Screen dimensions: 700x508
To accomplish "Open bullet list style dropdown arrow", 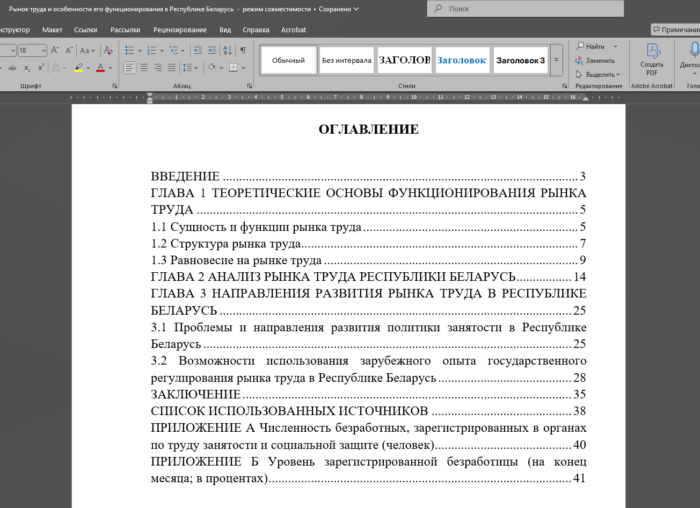I will tap(139, 51).
